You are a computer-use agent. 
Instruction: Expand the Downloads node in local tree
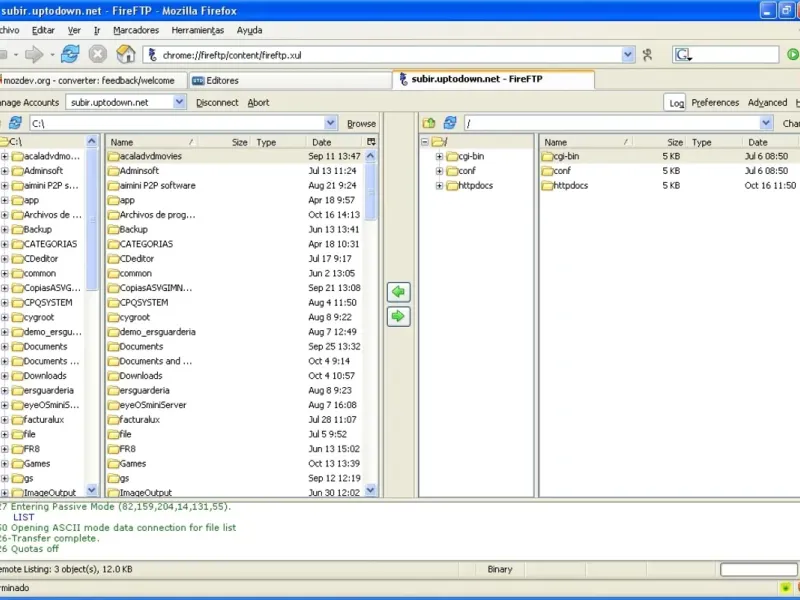click(4, 376)
